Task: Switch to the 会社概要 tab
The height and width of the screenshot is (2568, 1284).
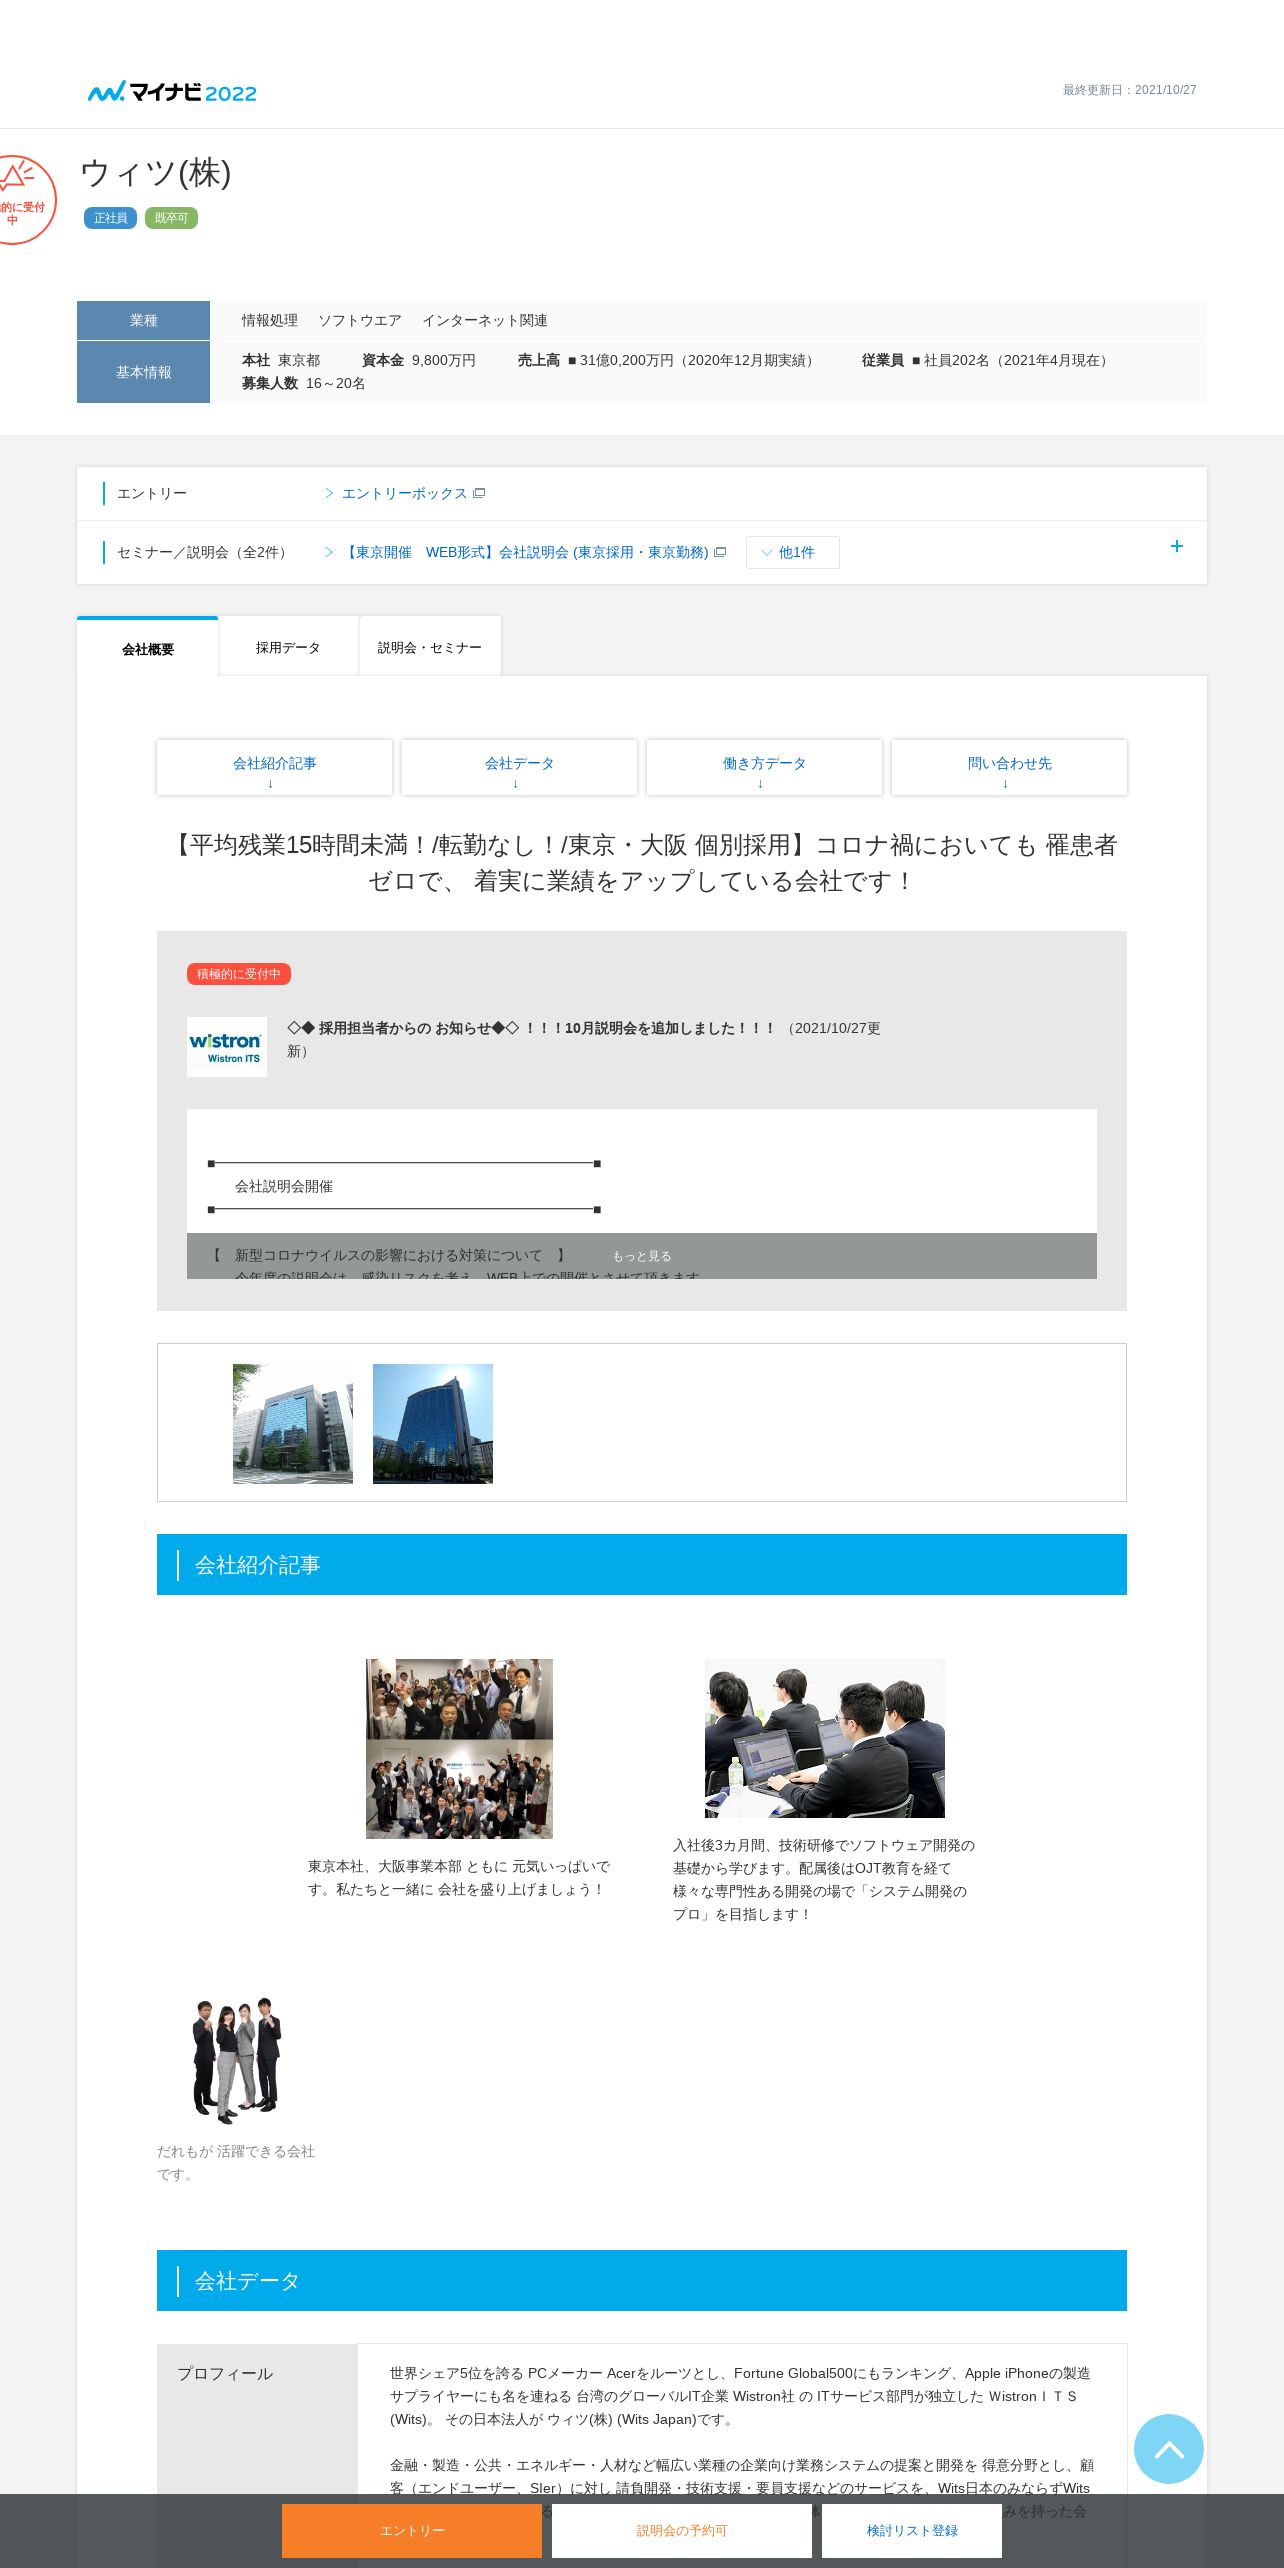Action: pos(148,648)
